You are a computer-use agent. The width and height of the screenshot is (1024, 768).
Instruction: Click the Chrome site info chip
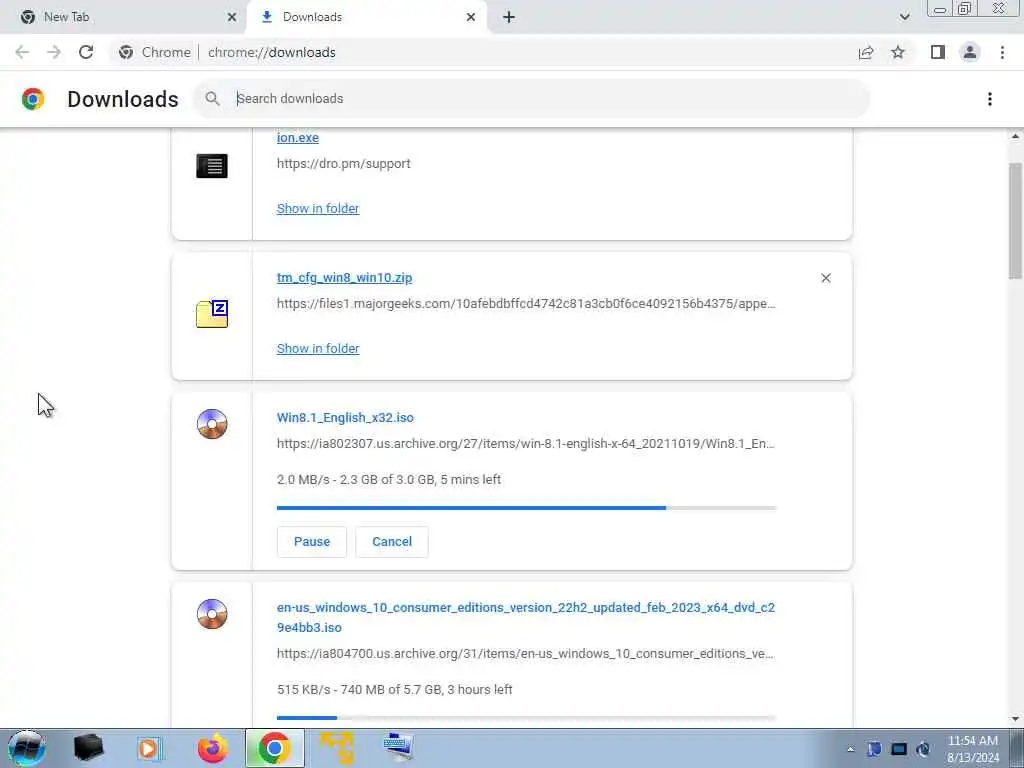(155, 52)
